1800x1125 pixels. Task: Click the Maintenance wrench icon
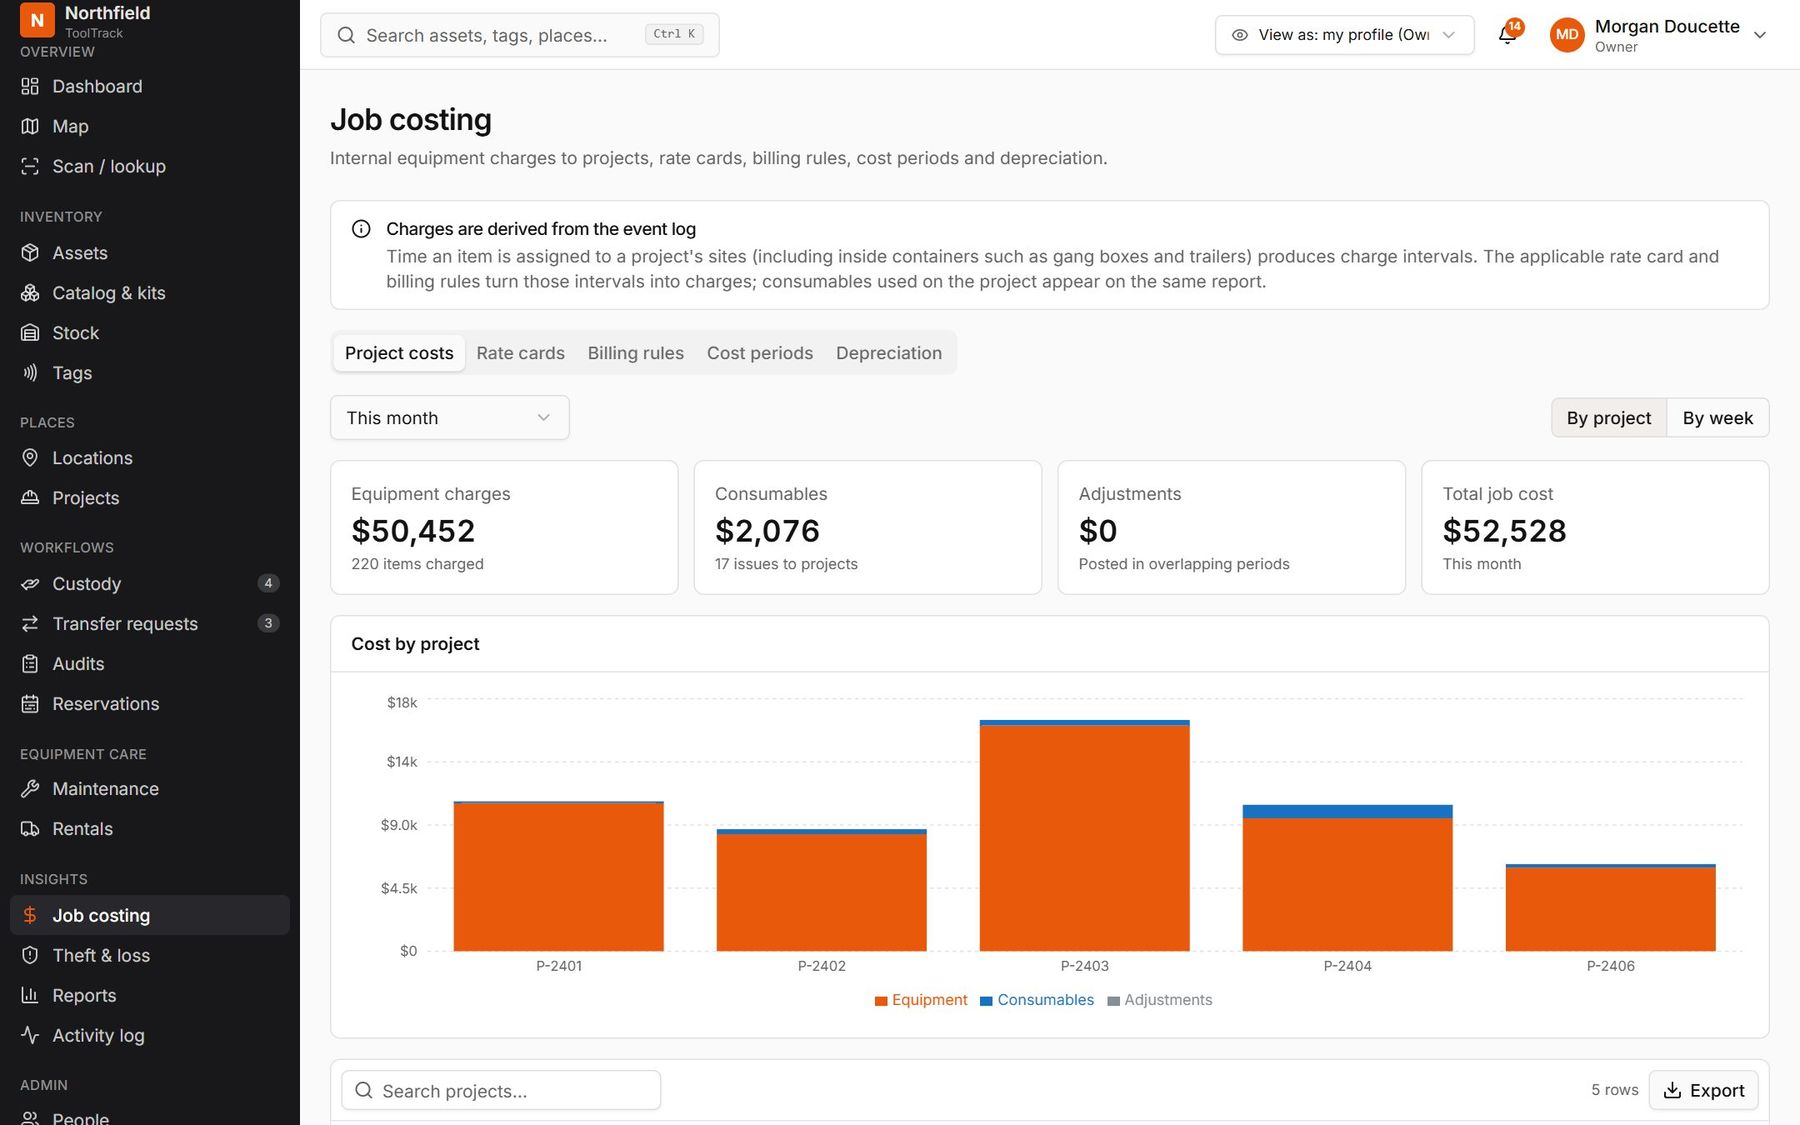[30, 789]
